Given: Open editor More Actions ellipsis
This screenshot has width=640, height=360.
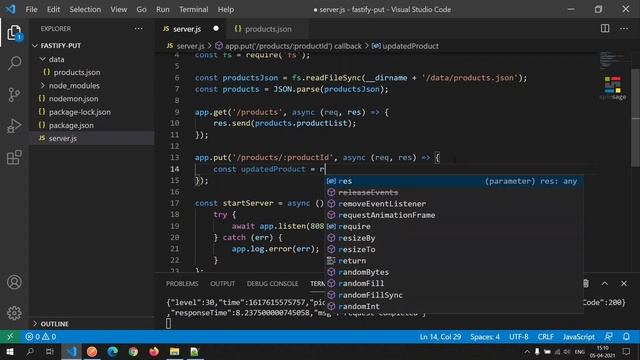Looking at the screenshot, I should [x=624, y=29].
